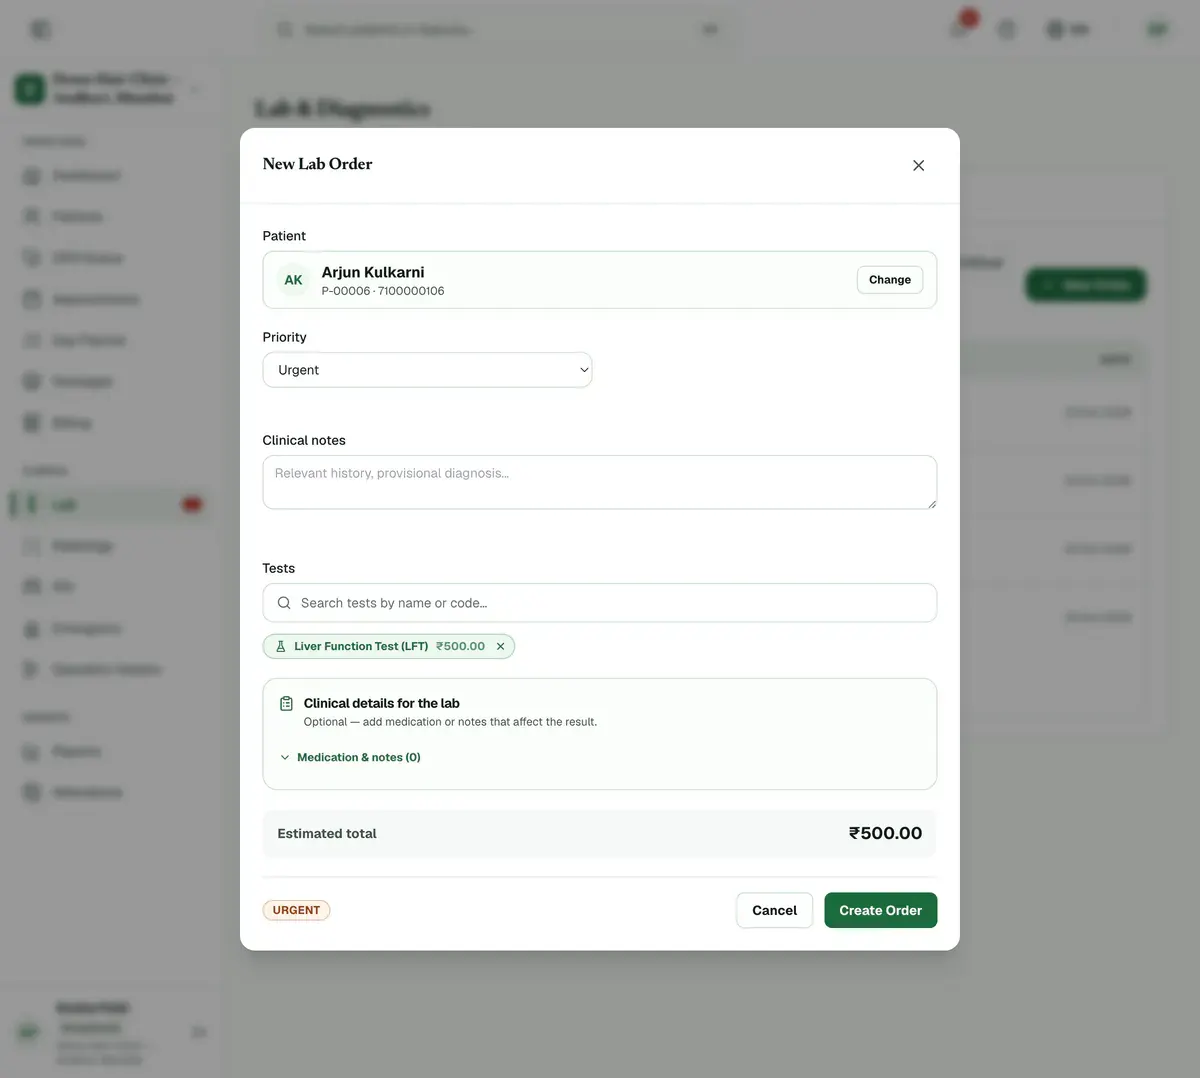Create the lab order
The width and height of the screenshot is (1200, 1078).
[x=880, y=910]
